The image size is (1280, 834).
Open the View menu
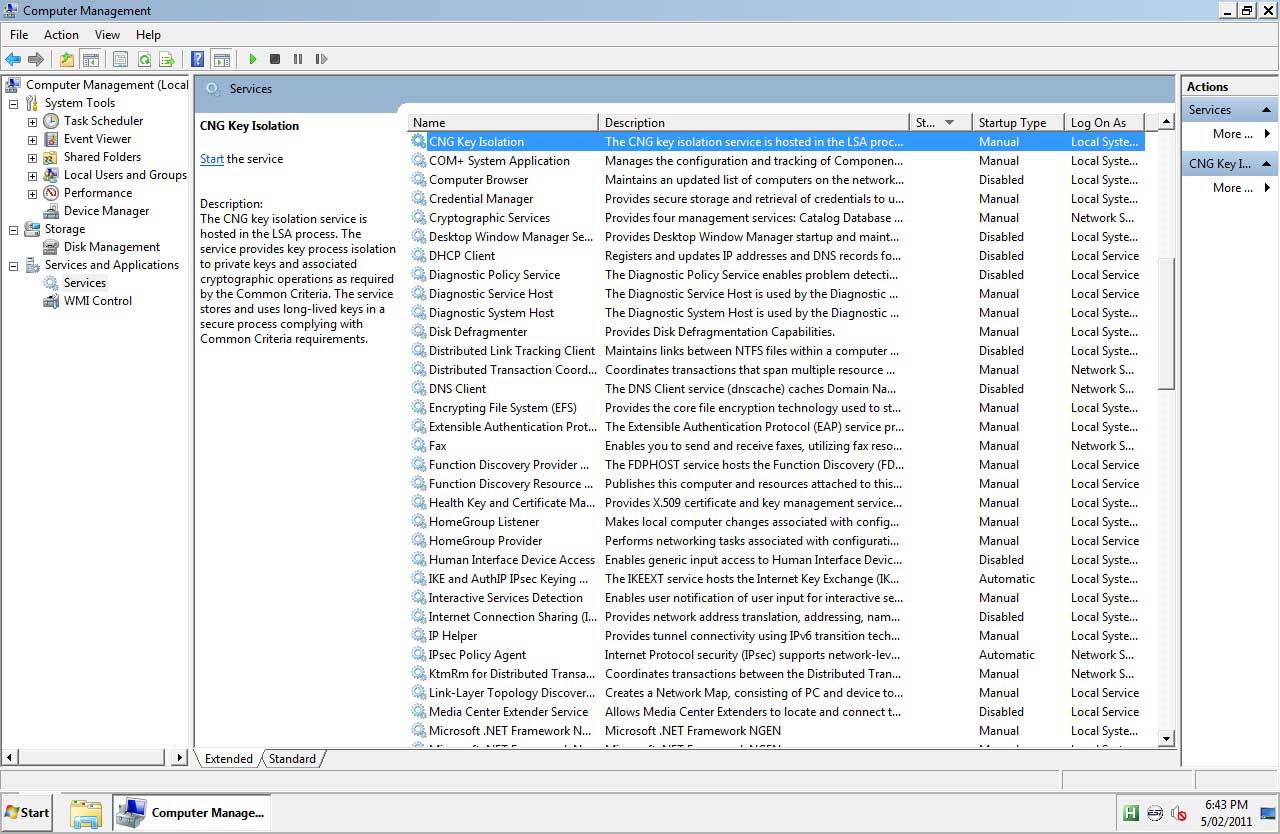tap(107, 35)
